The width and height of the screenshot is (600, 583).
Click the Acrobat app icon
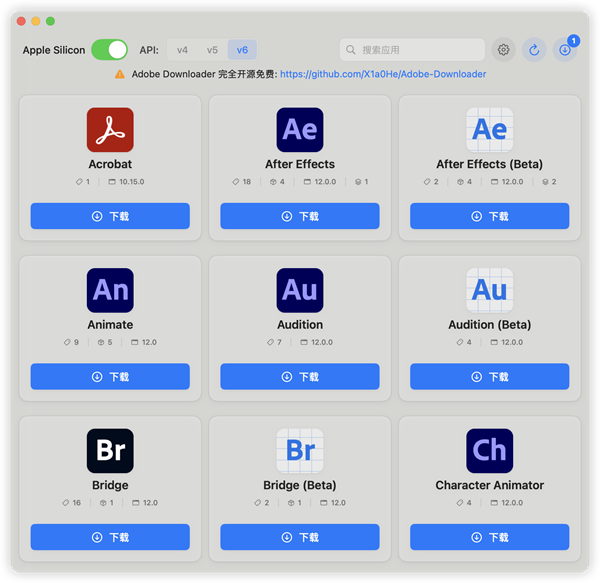coord(110,130)
